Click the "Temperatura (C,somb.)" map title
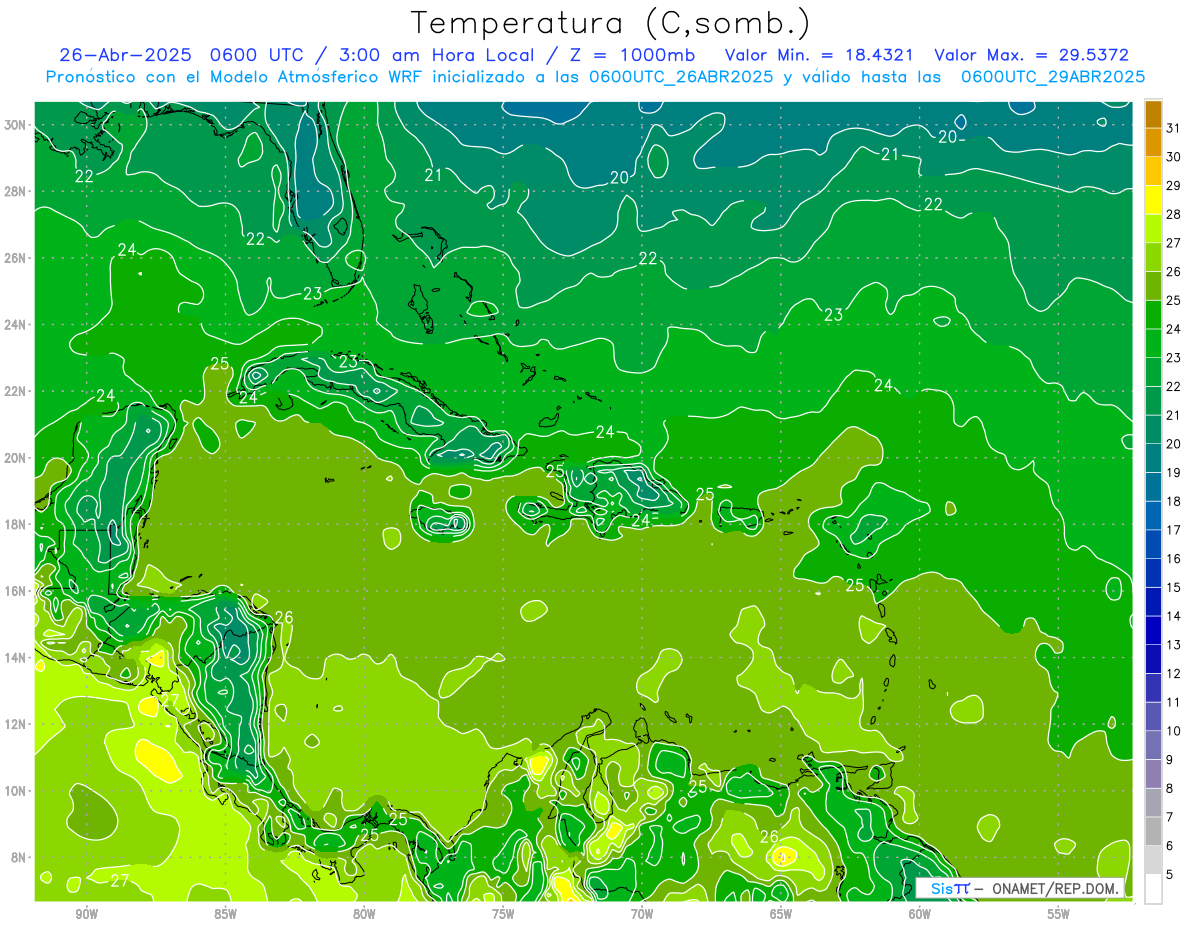 tap(611, 23)
